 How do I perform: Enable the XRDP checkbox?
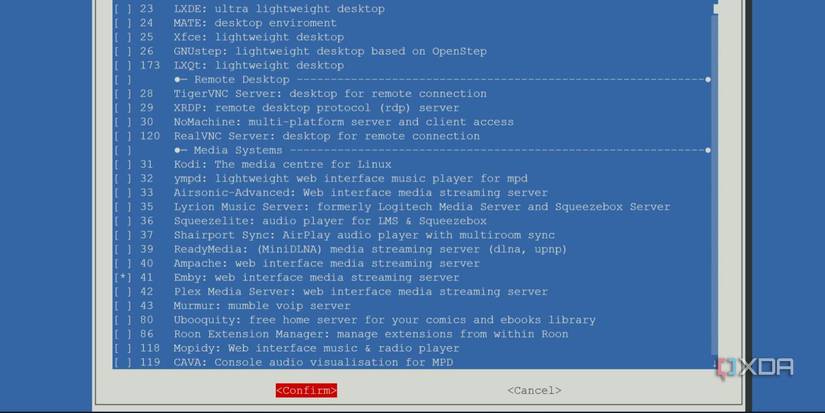click(x=123, y=108)
